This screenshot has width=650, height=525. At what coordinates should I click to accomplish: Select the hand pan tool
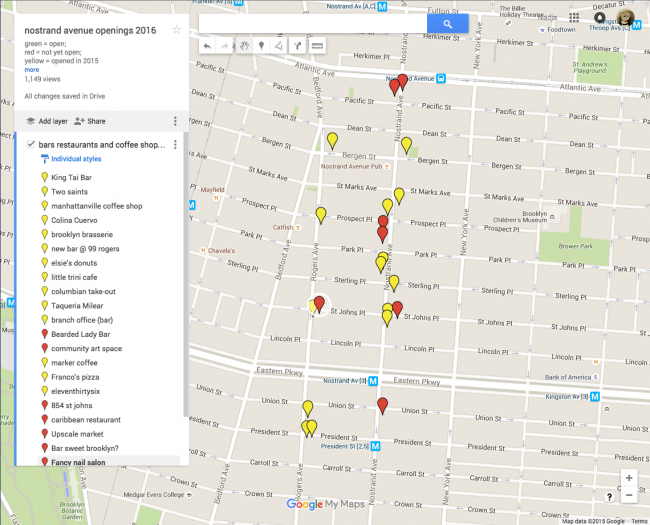tap(244, 46)
